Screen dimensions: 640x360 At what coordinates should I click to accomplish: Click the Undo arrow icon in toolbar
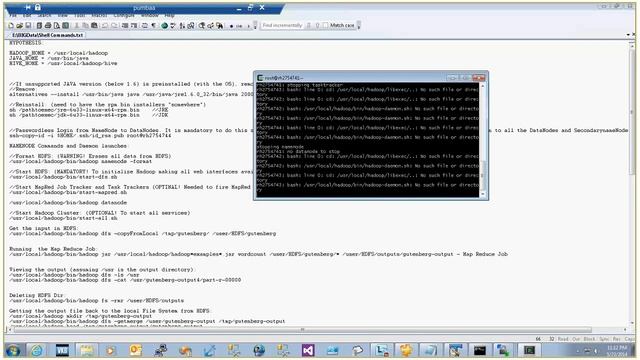click(x=105, y=25)
